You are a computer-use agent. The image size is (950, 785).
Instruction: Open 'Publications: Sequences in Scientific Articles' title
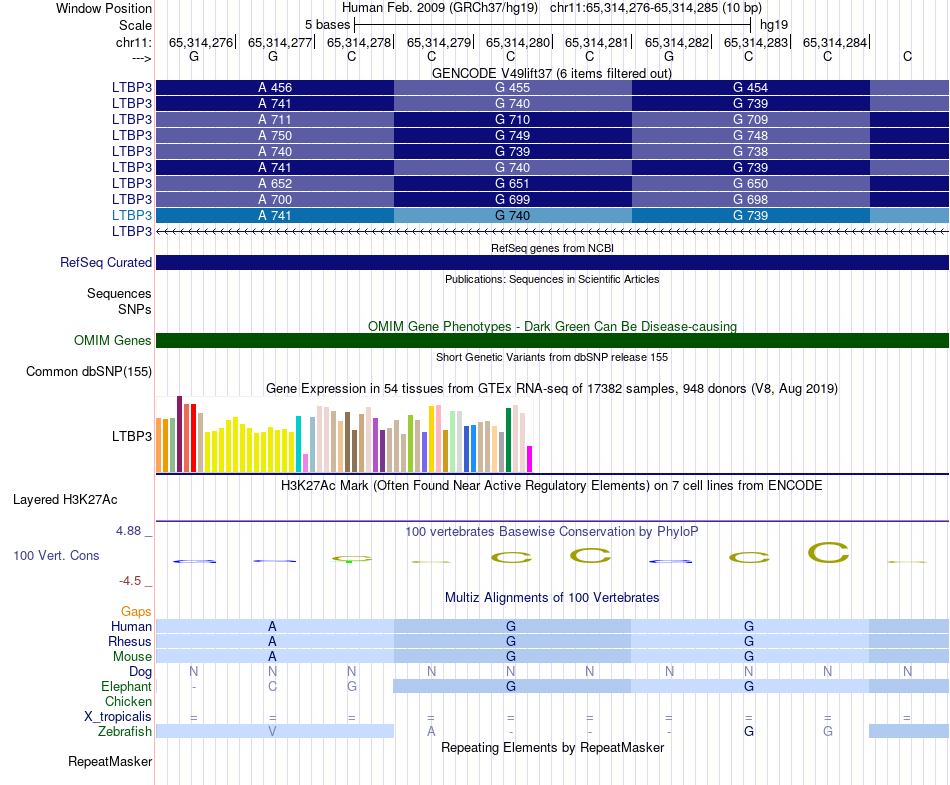point(552,279)
